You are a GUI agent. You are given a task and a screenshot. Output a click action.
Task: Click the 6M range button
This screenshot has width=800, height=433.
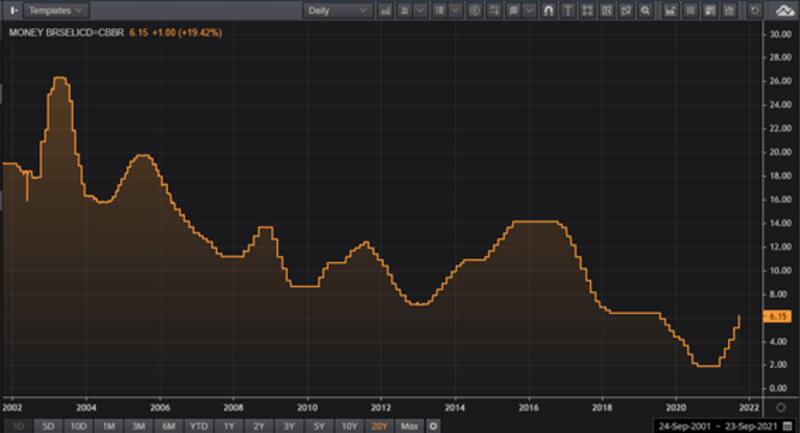point(168,426)
